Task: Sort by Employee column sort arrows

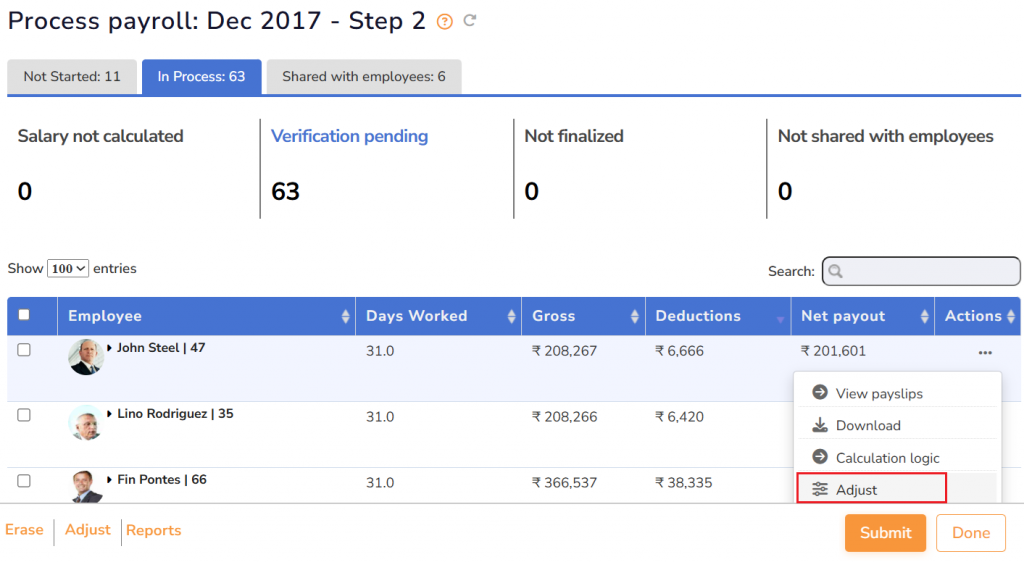Action: (x=346, y=316)
